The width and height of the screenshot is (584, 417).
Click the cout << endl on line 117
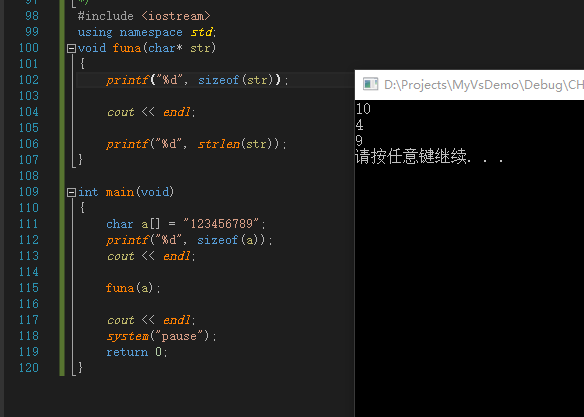151,320
